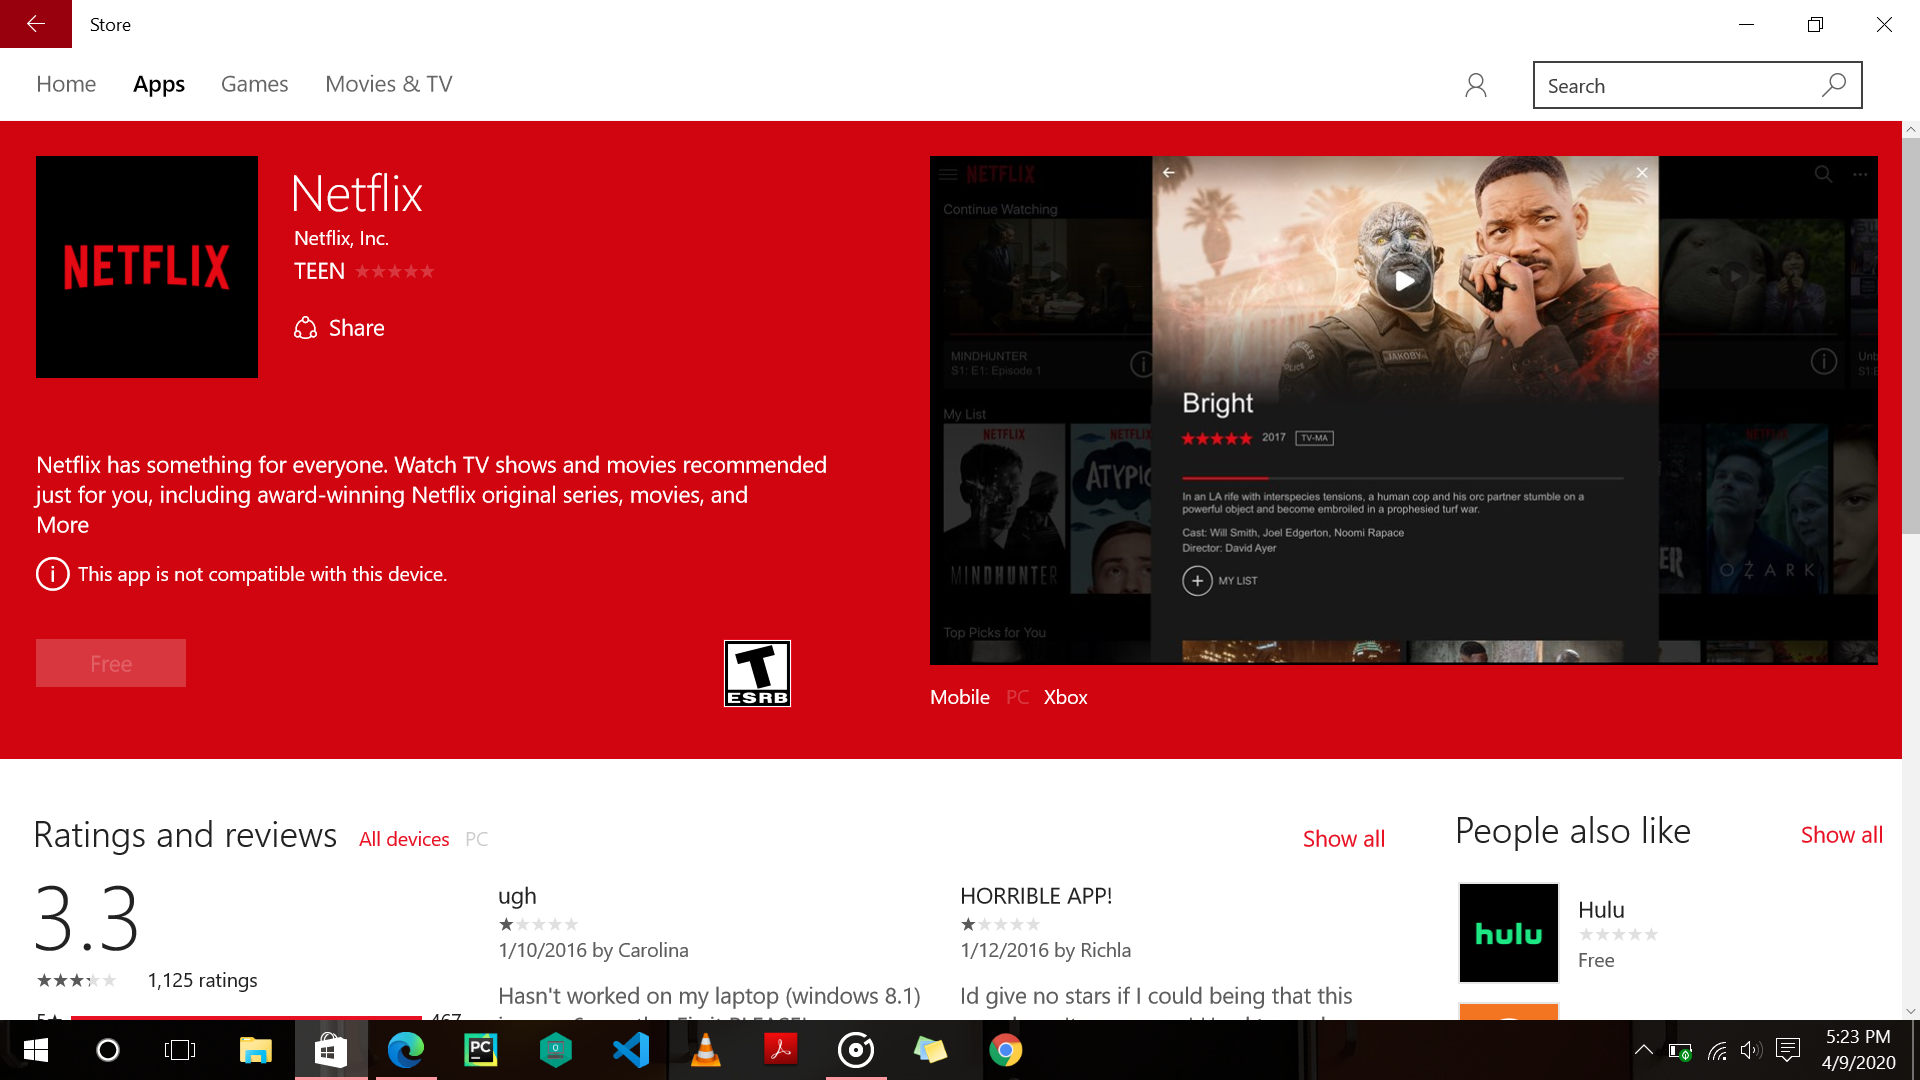Show Mobile screenshots
The height and width of the screenshot is (1080, 1920).
[960, 697]
